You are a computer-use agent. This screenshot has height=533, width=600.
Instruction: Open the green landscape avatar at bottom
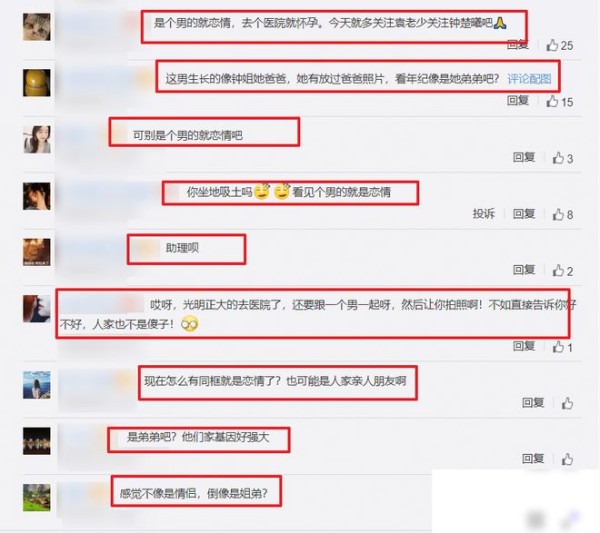pyautogui.click(x=37, y=497)
